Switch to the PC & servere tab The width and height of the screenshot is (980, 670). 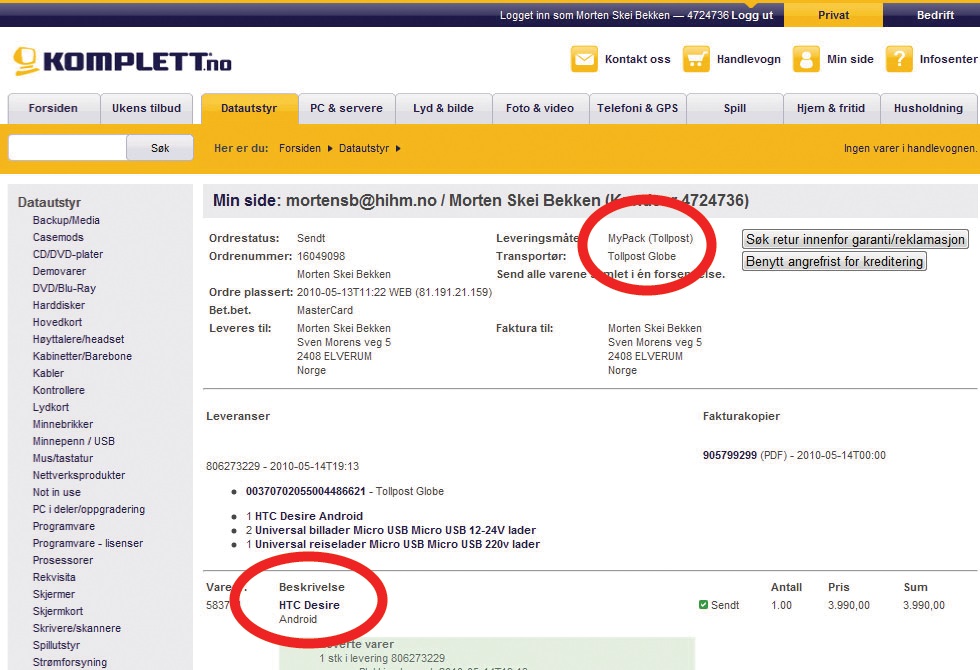(x=346, y=108)
